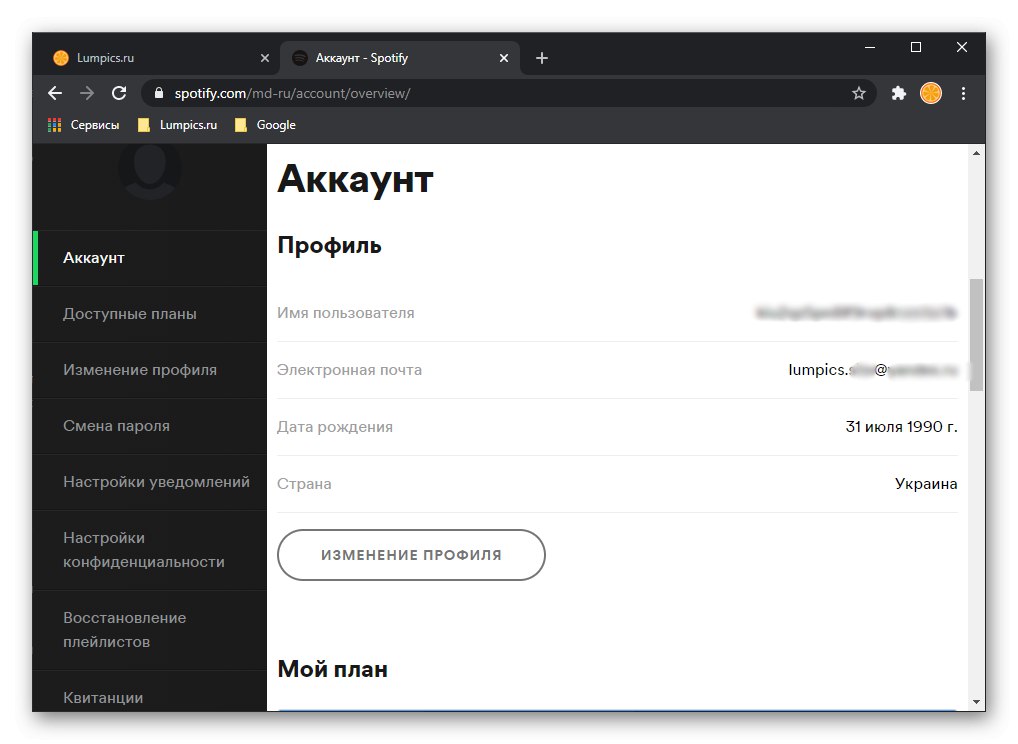Screen dimensions: 1018x744
Task: Click the padlock icon in address bar
Action: [x=158, y=93]
